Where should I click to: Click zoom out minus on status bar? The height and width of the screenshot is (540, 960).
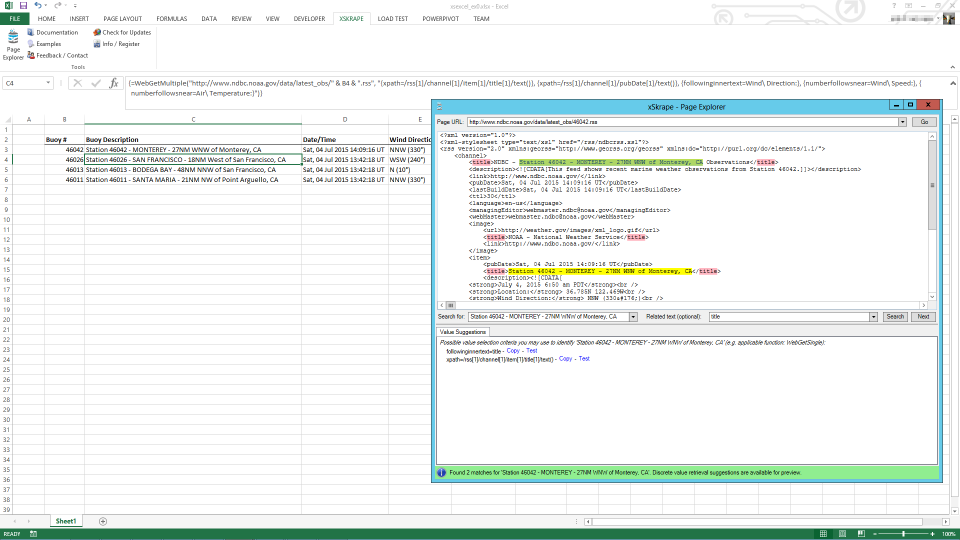tap(874, 534)
